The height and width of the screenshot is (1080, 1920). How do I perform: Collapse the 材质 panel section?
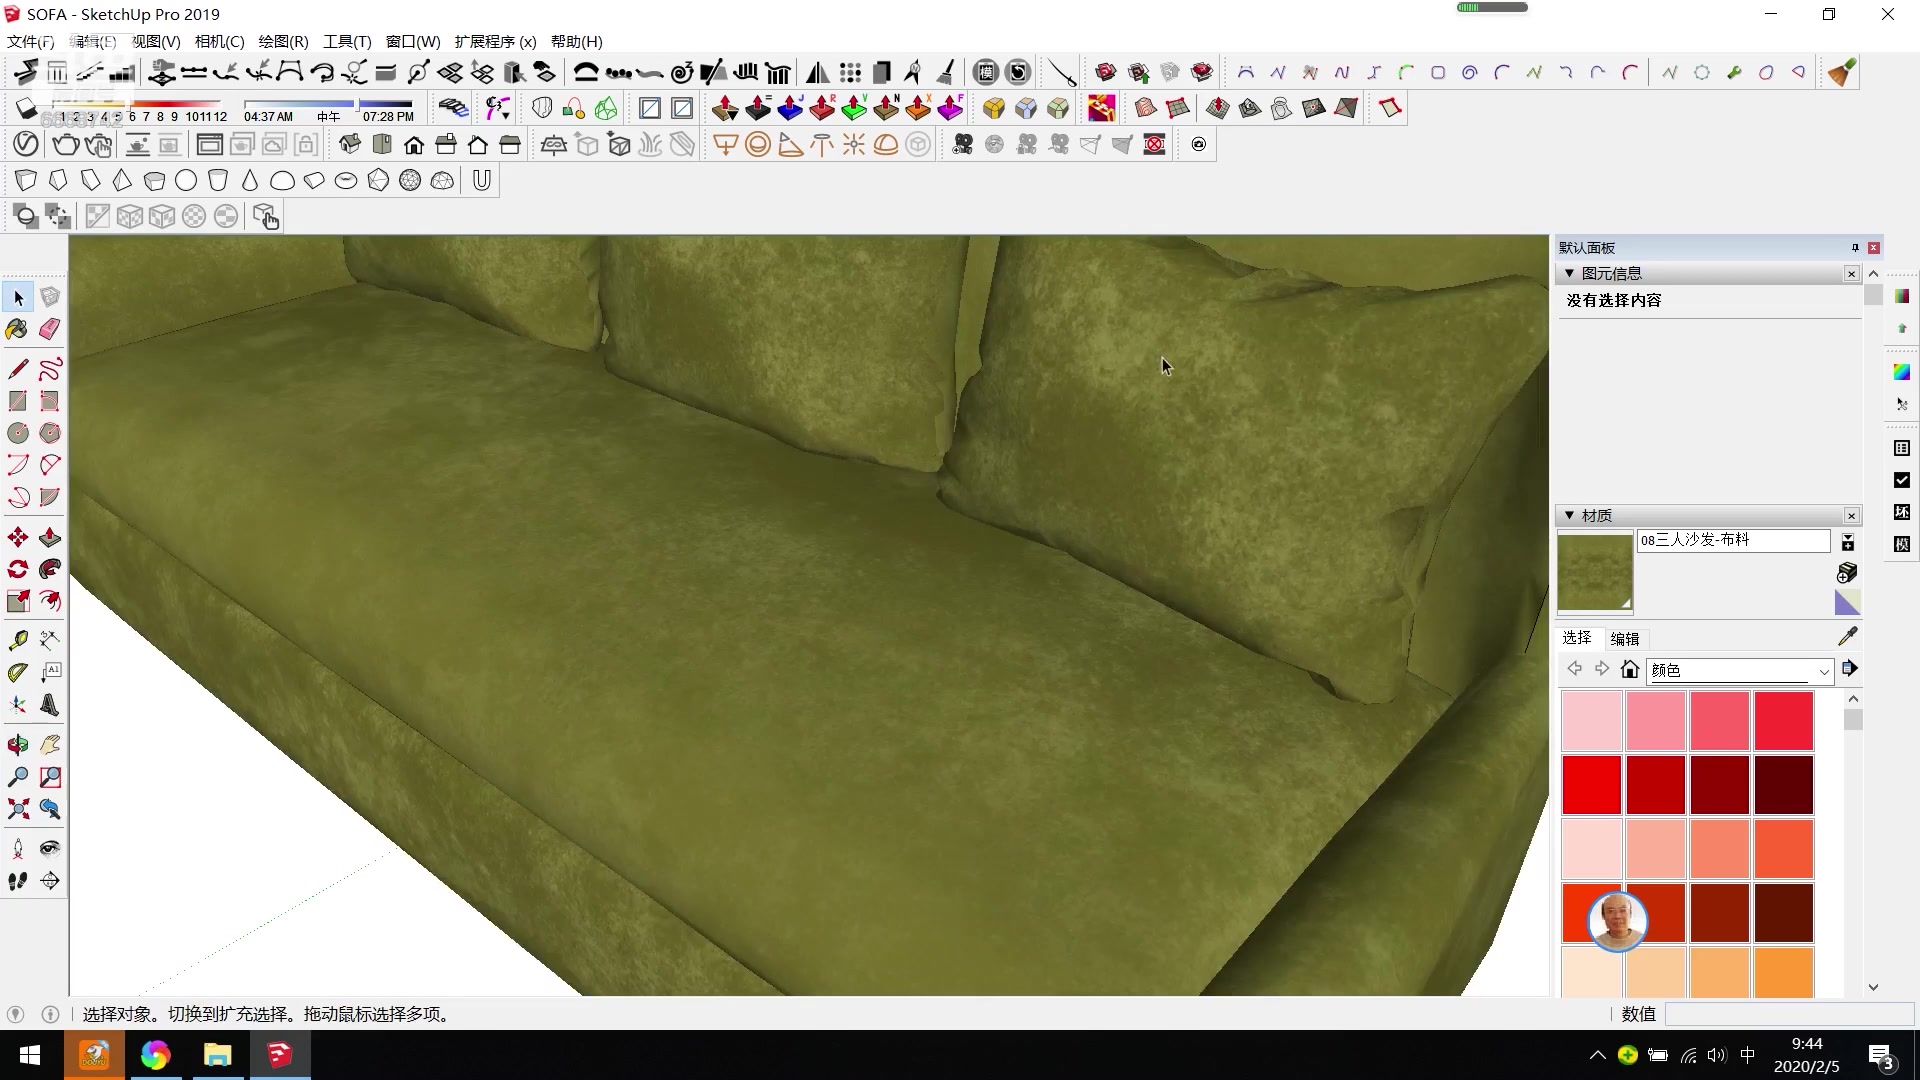(1568, 515)
